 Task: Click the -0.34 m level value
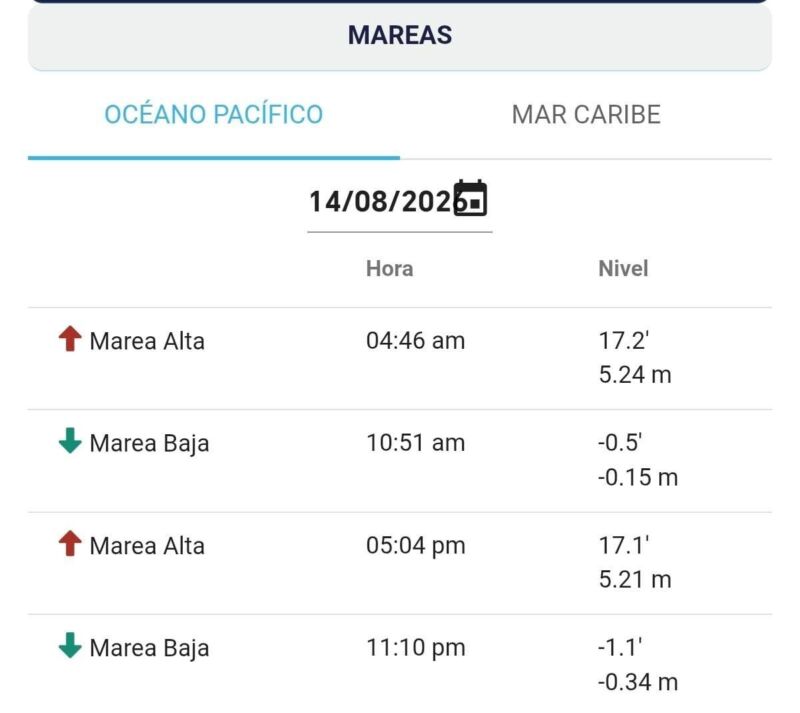638,682
